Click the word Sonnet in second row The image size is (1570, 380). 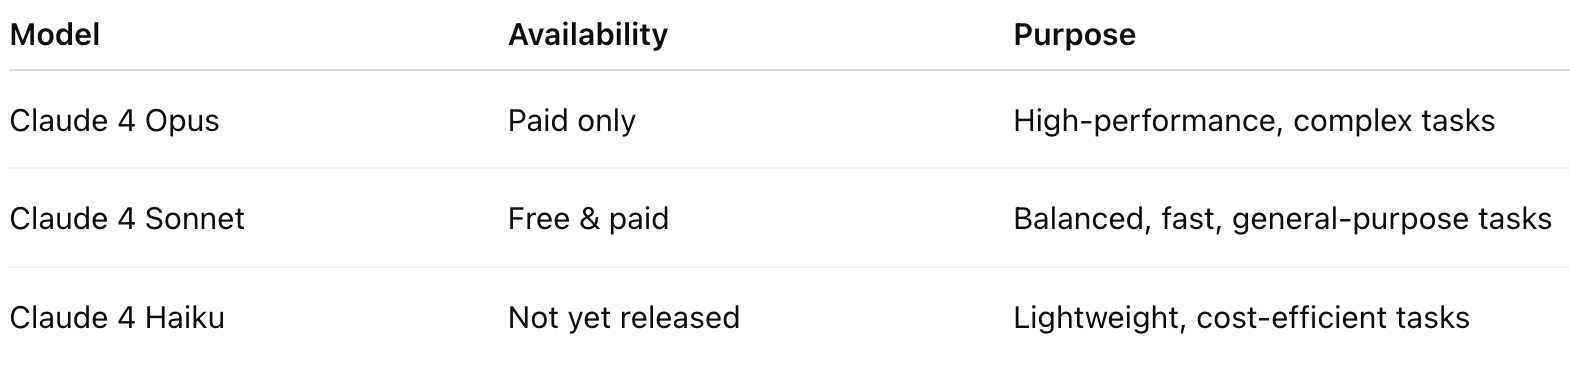[195, 219]
